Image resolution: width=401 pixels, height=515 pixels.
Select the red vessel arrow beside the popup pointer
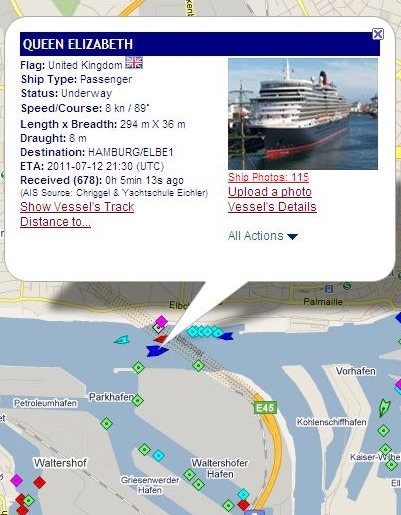point(161,339)
